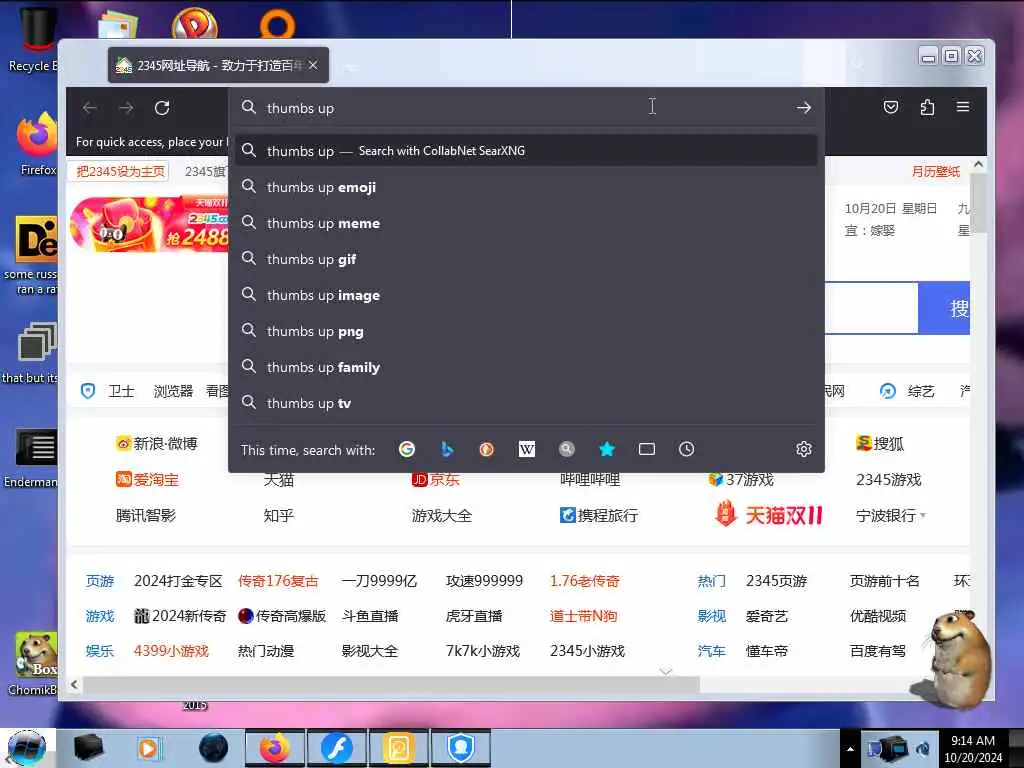
Task: Search this time with Bing icon
Action: 447,449
